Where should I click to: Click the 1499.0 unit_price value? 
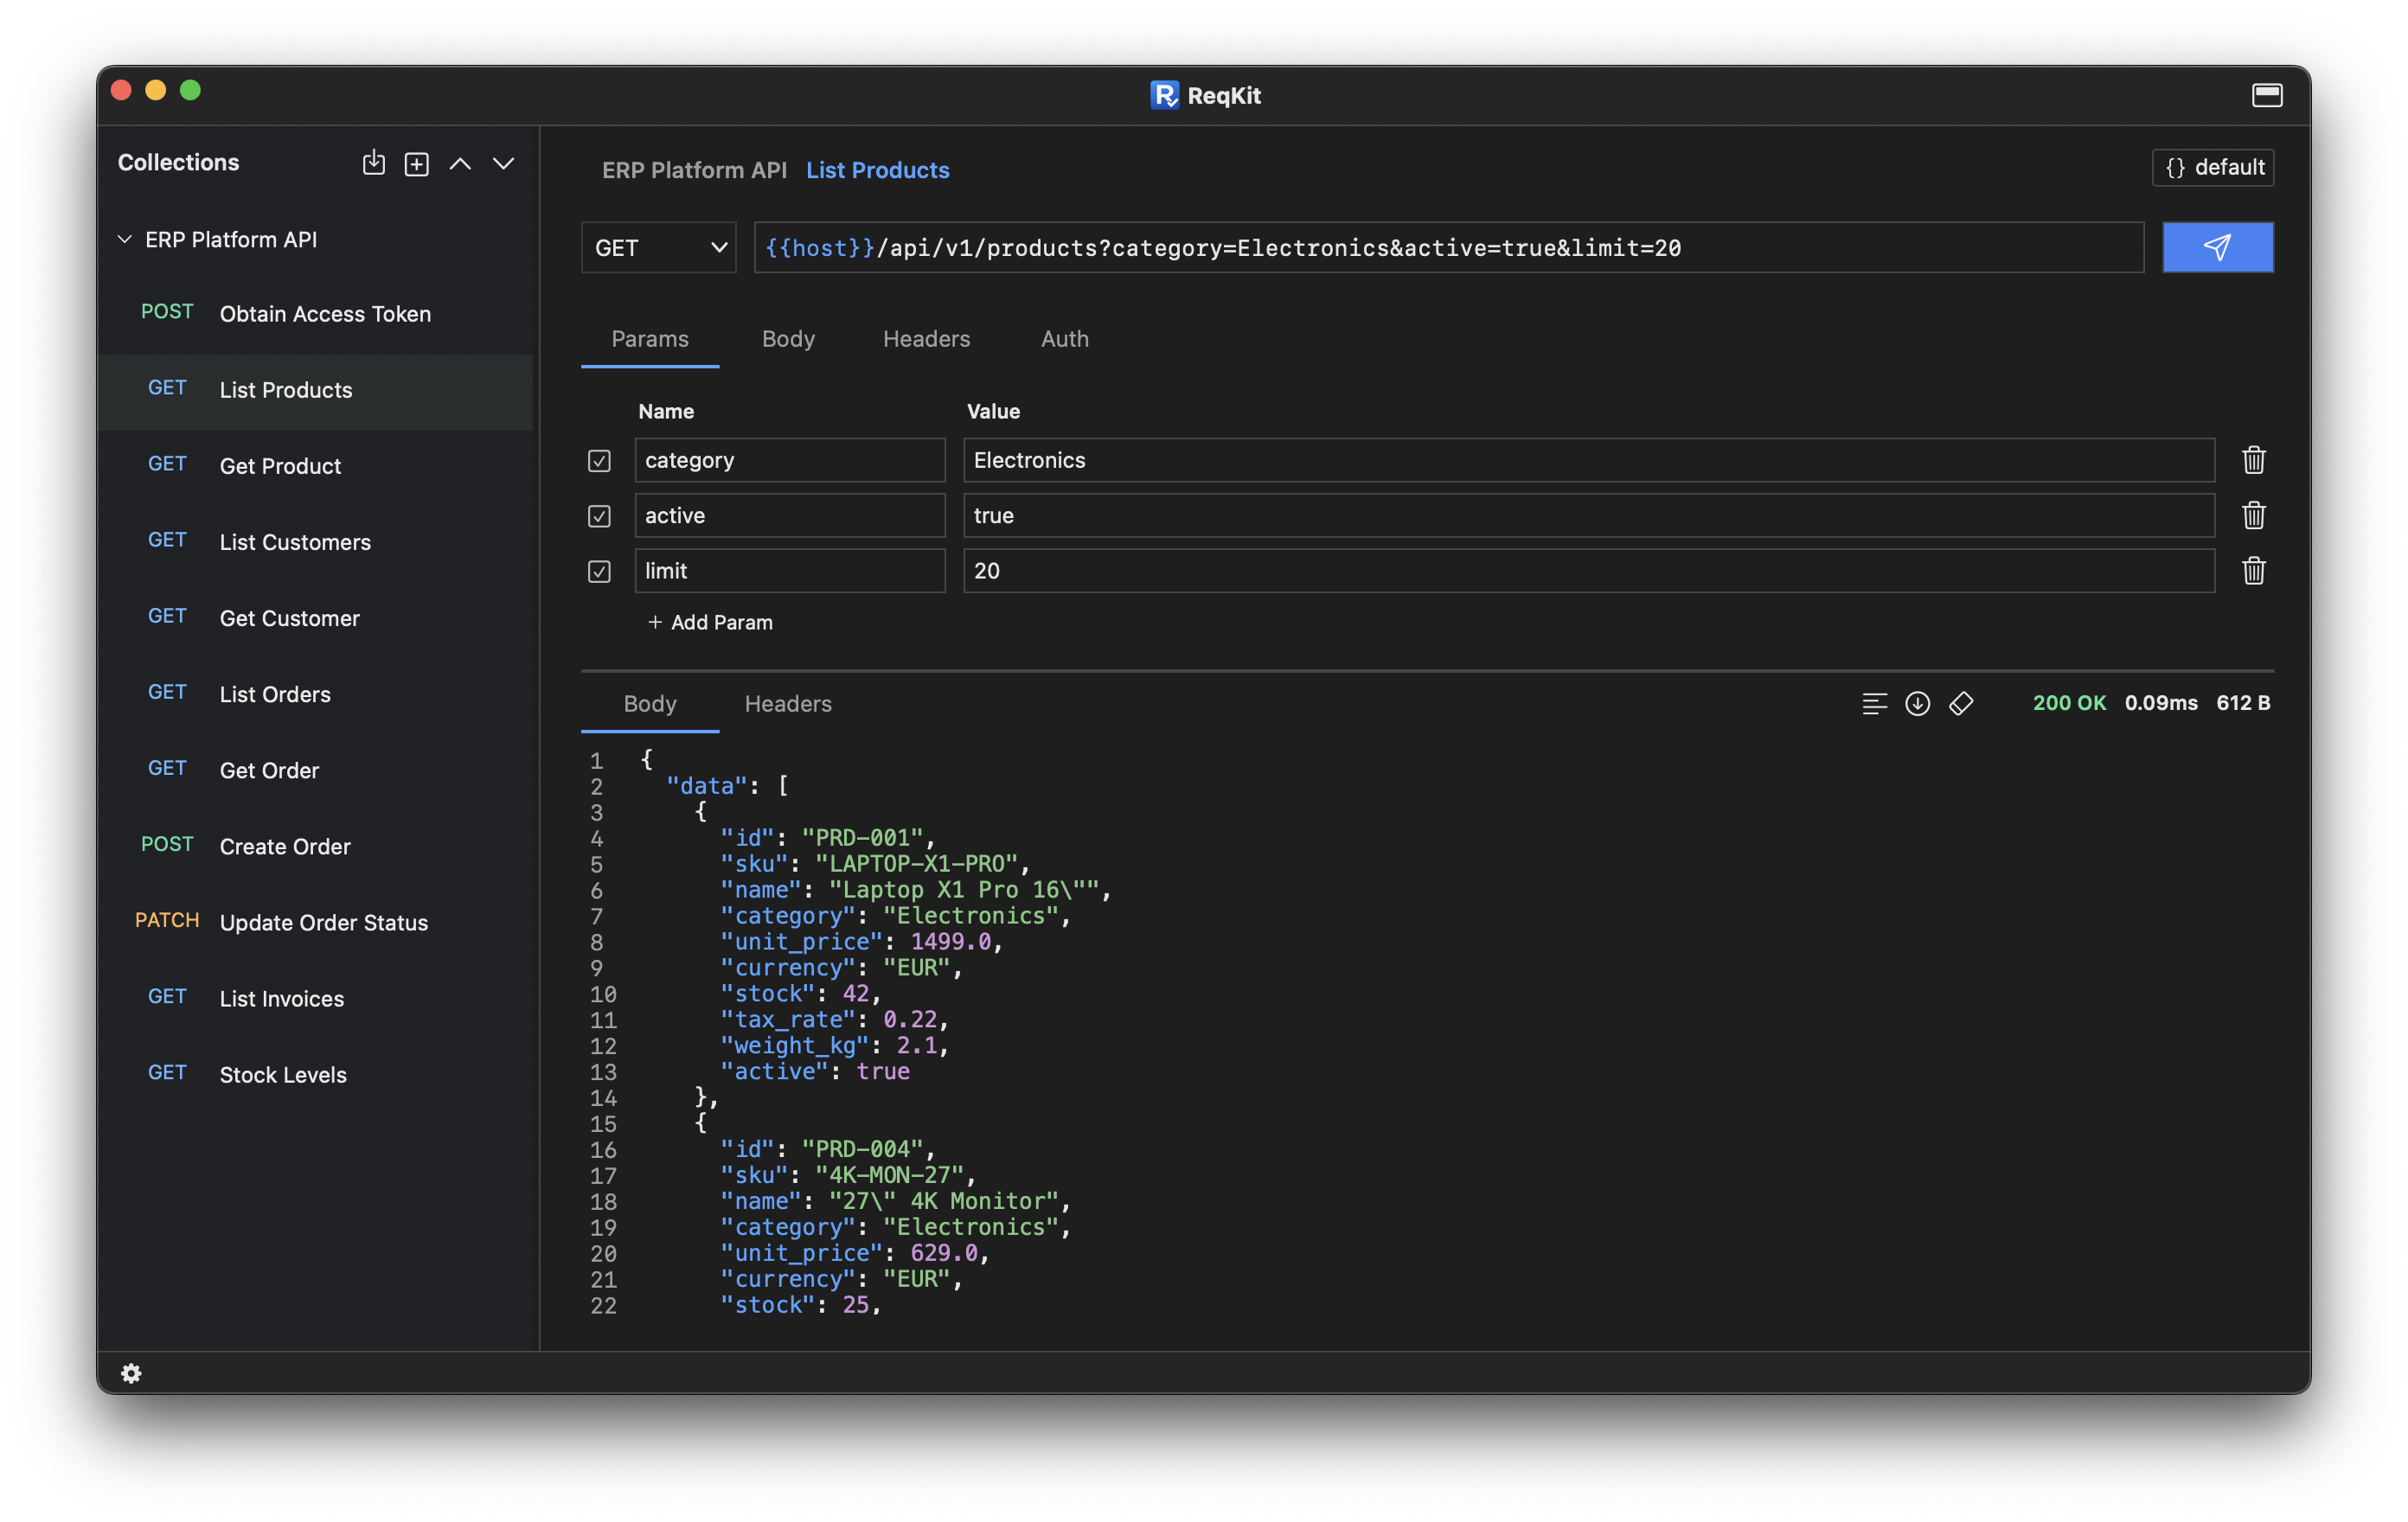[x=950, y=942]
